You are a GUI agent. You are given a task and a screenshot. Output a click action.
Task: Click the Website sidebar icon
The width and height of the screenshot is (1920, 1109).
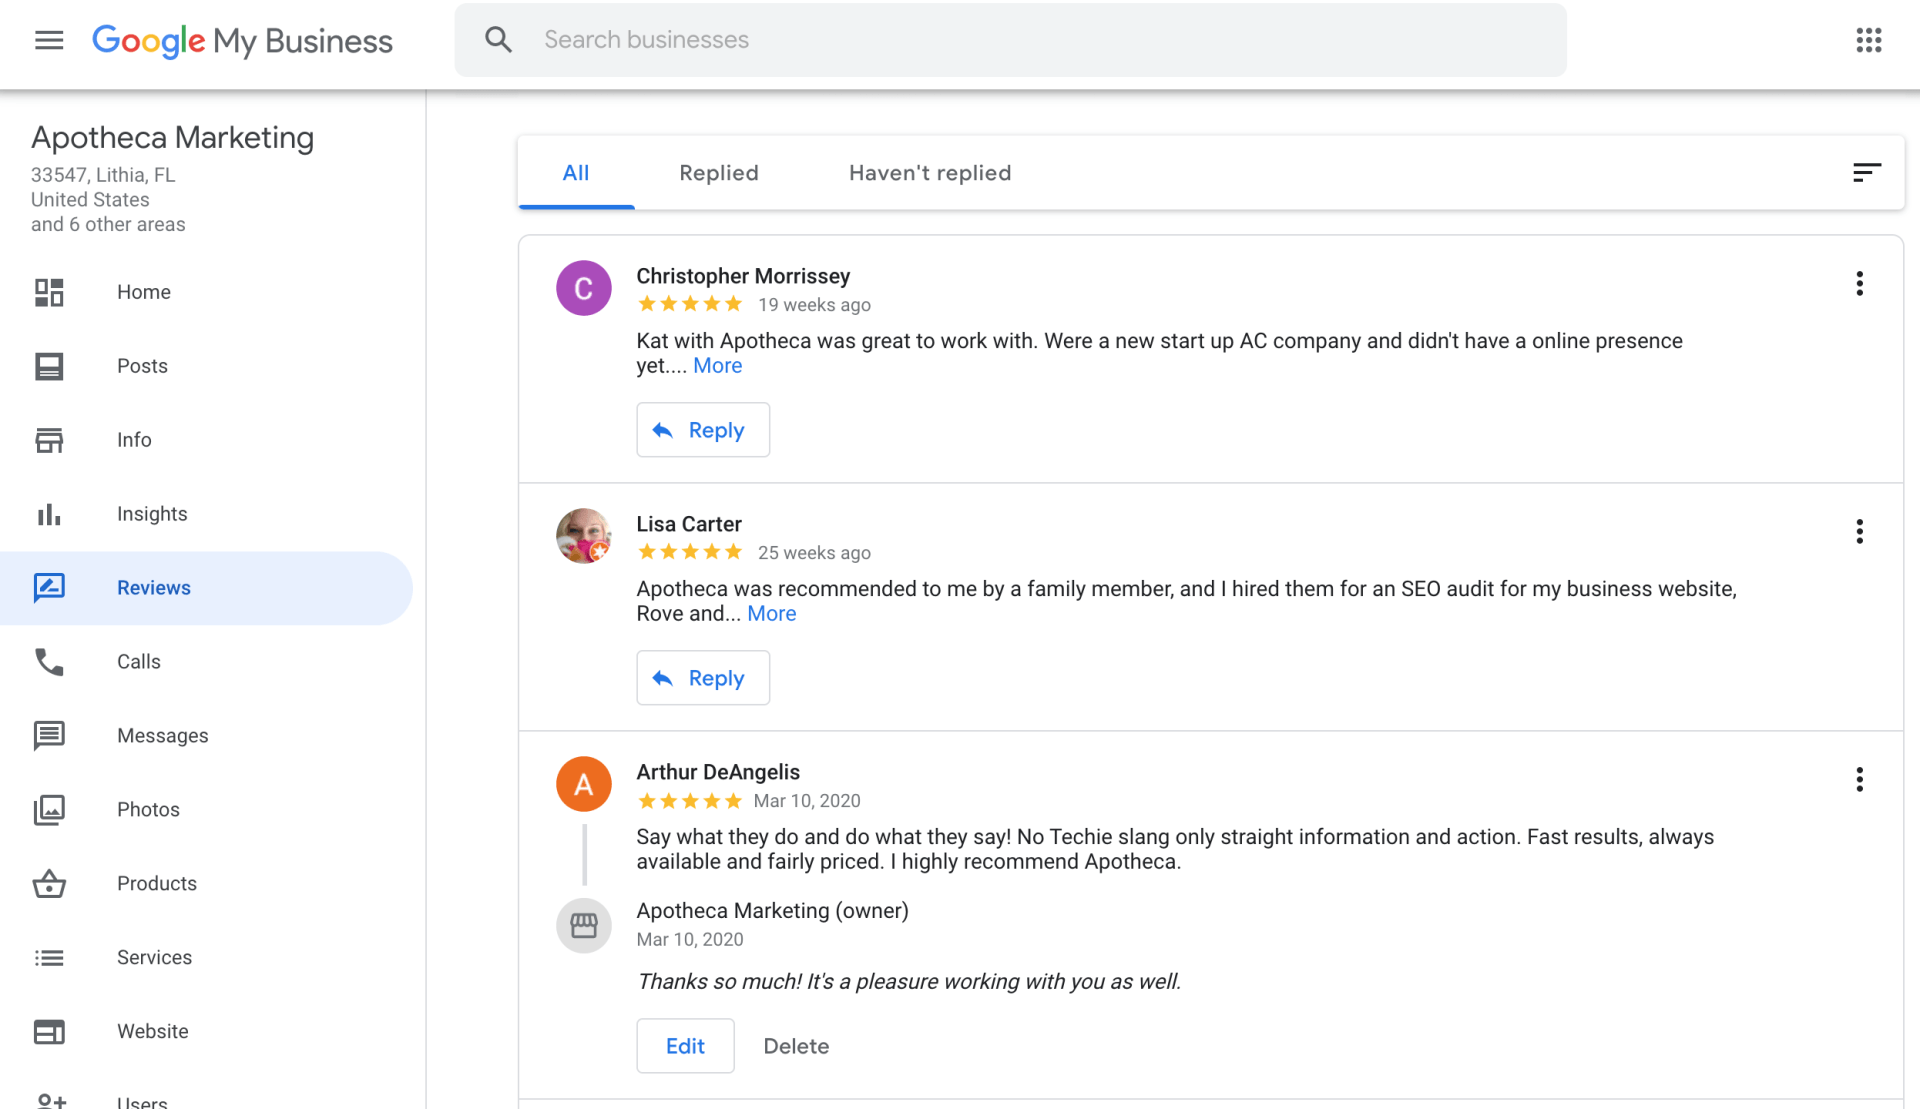pyautogui.click(x=49, y=1032)
